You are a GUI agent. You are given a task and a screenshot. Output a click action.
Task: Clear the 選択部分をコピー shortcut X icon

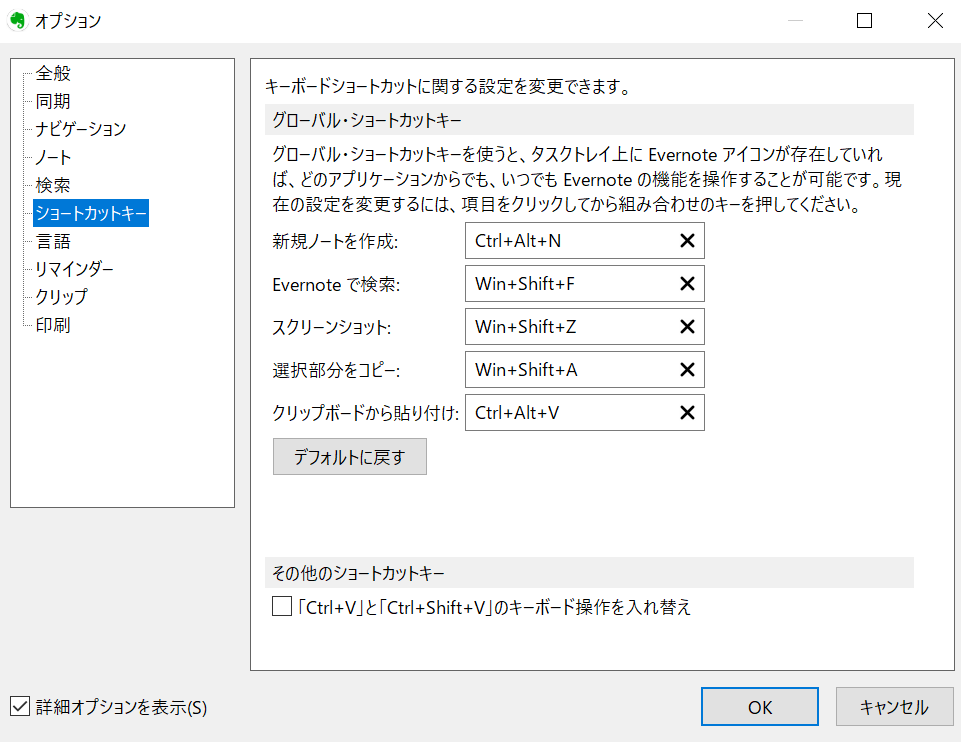pyautogui.click(x=687, y=369)
